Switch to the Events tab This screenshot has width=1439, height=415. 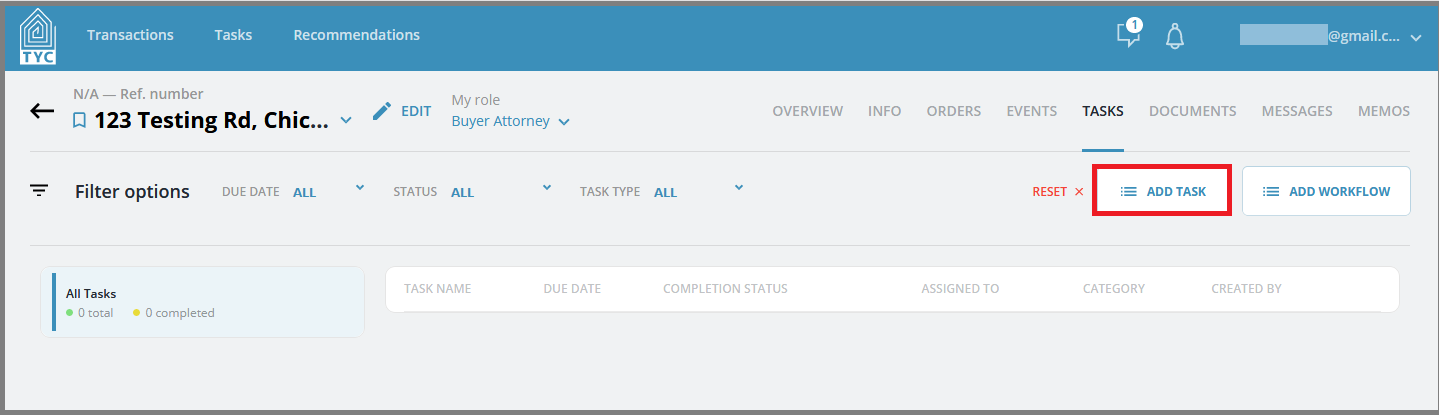[x=1032, y=111]
